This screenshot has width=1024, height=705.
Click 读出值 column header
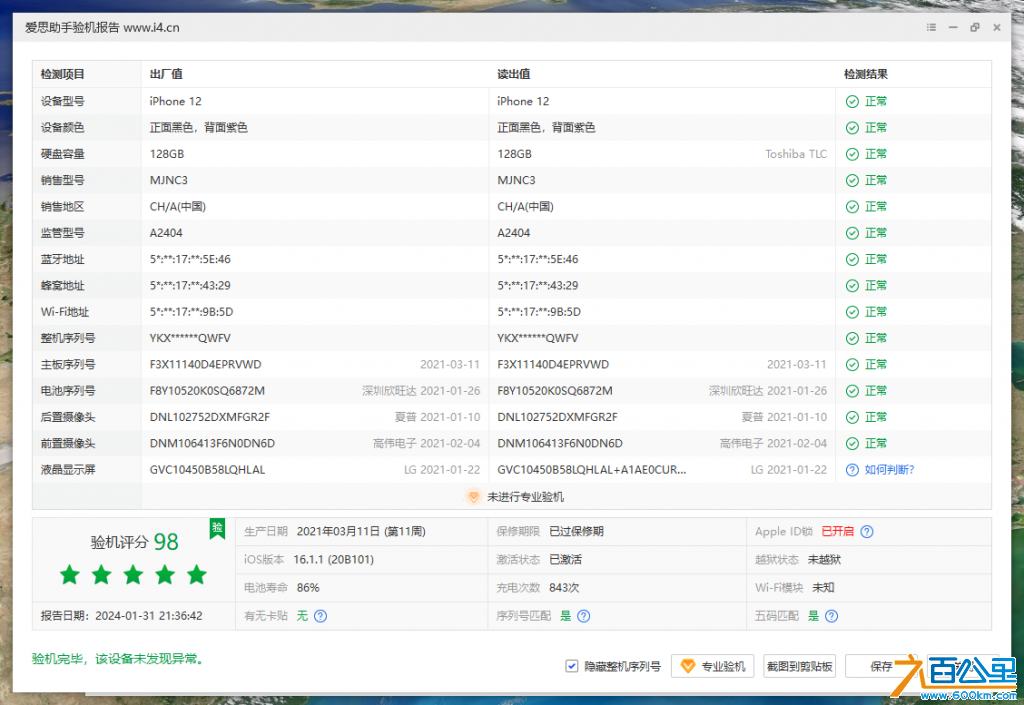(x=513, y=74)
